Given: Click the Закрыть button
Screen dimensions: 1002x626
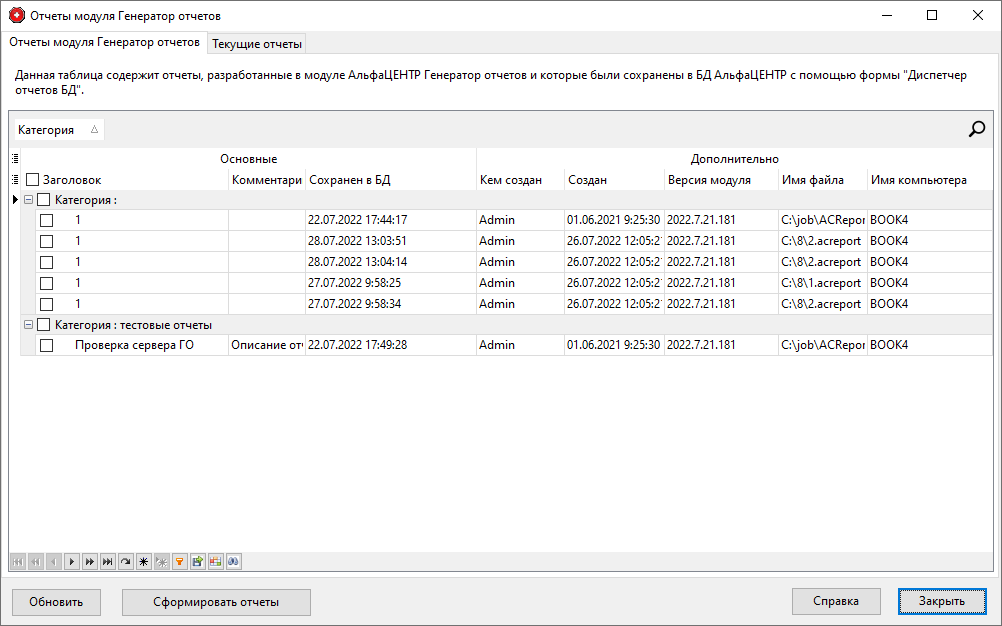Looking at the screenshot, I should [942, 601].
